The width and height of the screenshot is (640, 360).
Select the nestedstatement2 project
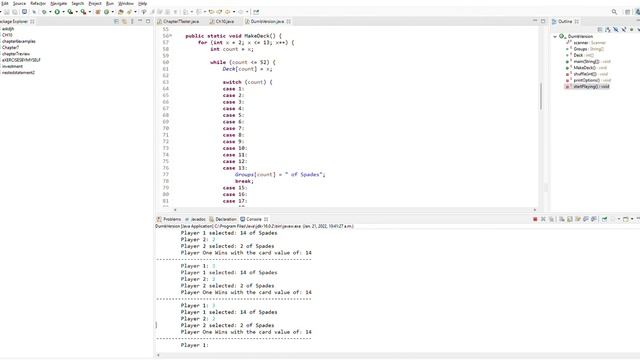(x=18, y=72)
